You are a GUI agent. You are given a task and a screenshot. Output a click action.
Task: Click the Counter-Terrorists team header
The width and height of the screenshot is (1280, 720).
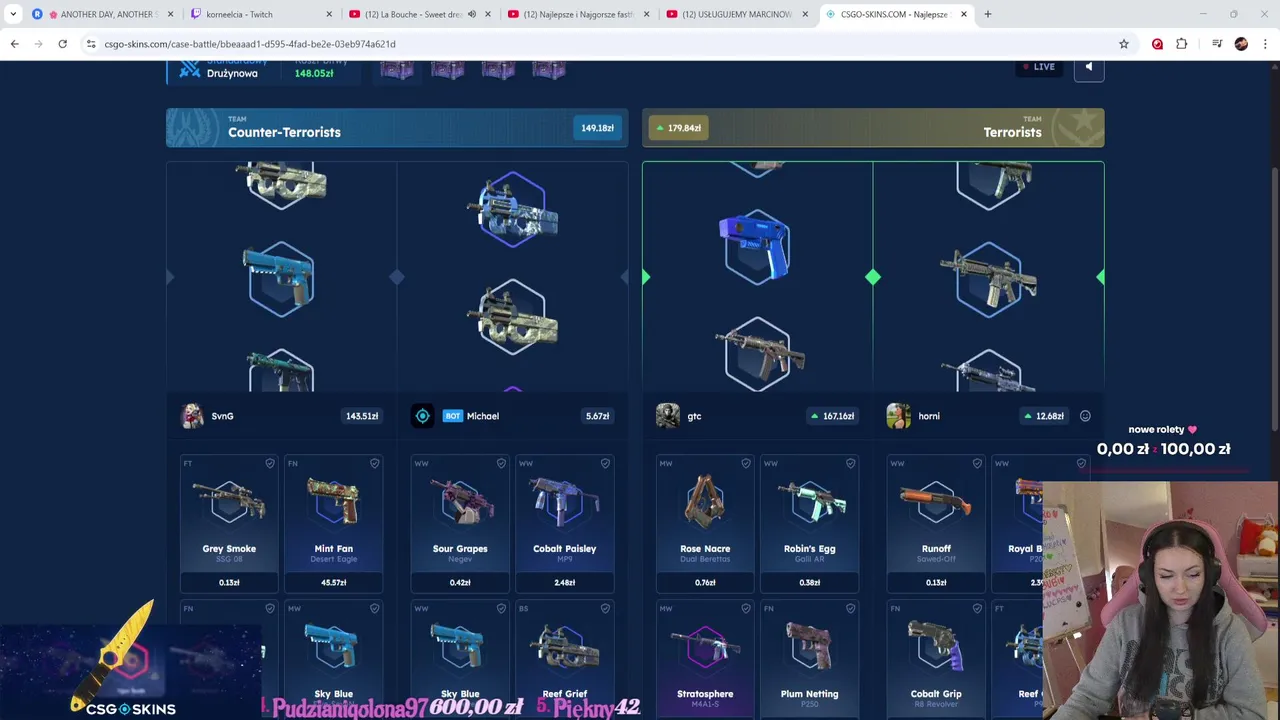point(397,128)
